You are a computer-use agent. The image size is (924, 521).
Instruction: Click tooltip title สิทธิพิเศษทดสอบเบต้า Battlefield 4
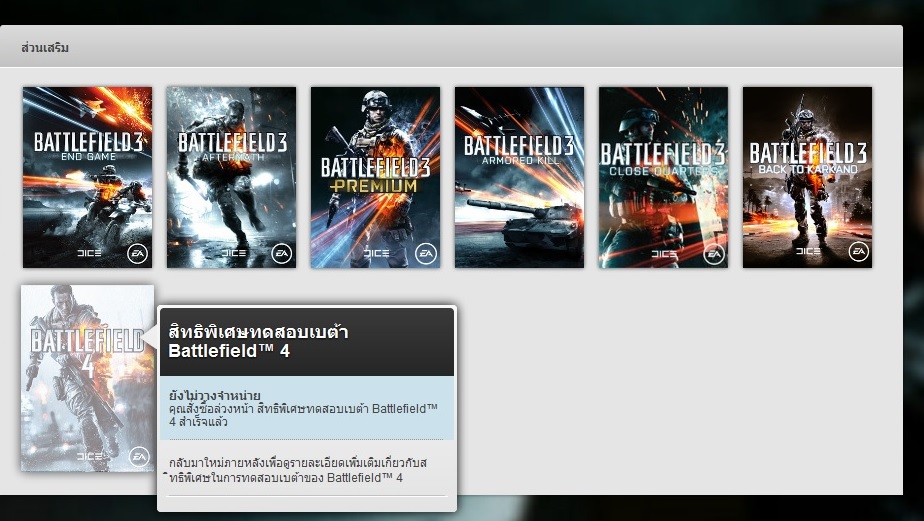(x=258, y=341)
